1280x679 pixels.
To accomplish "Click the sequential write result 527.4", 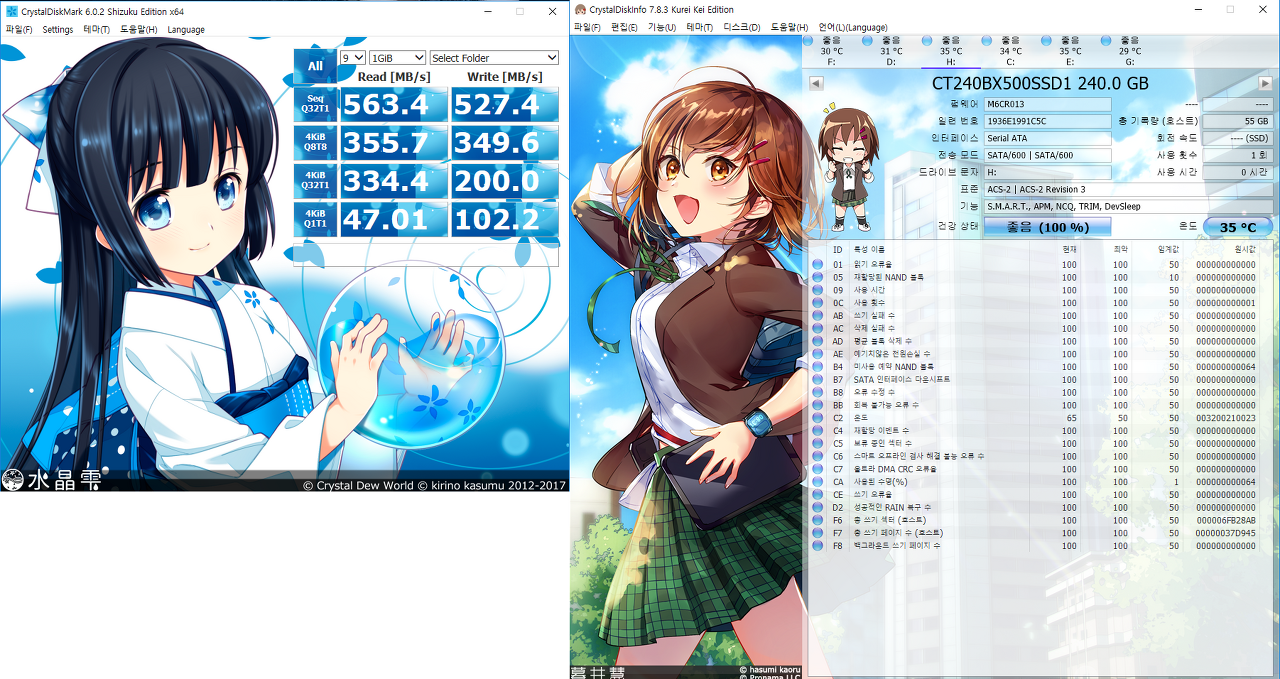I will 505,104.
